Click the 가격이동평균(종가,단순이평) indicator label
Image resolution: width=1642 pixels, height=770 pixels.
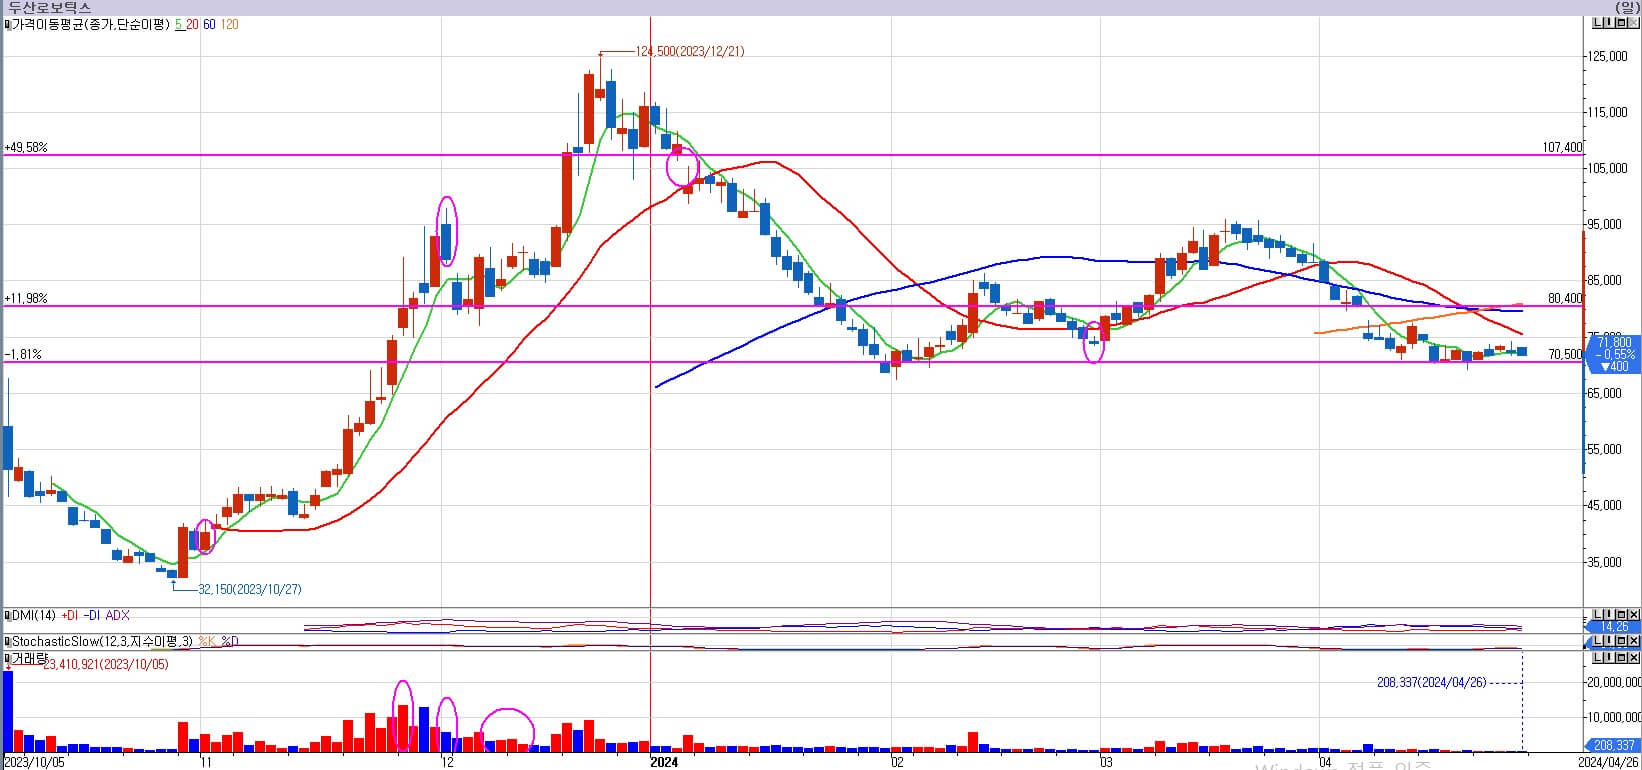tap(91, 24)
